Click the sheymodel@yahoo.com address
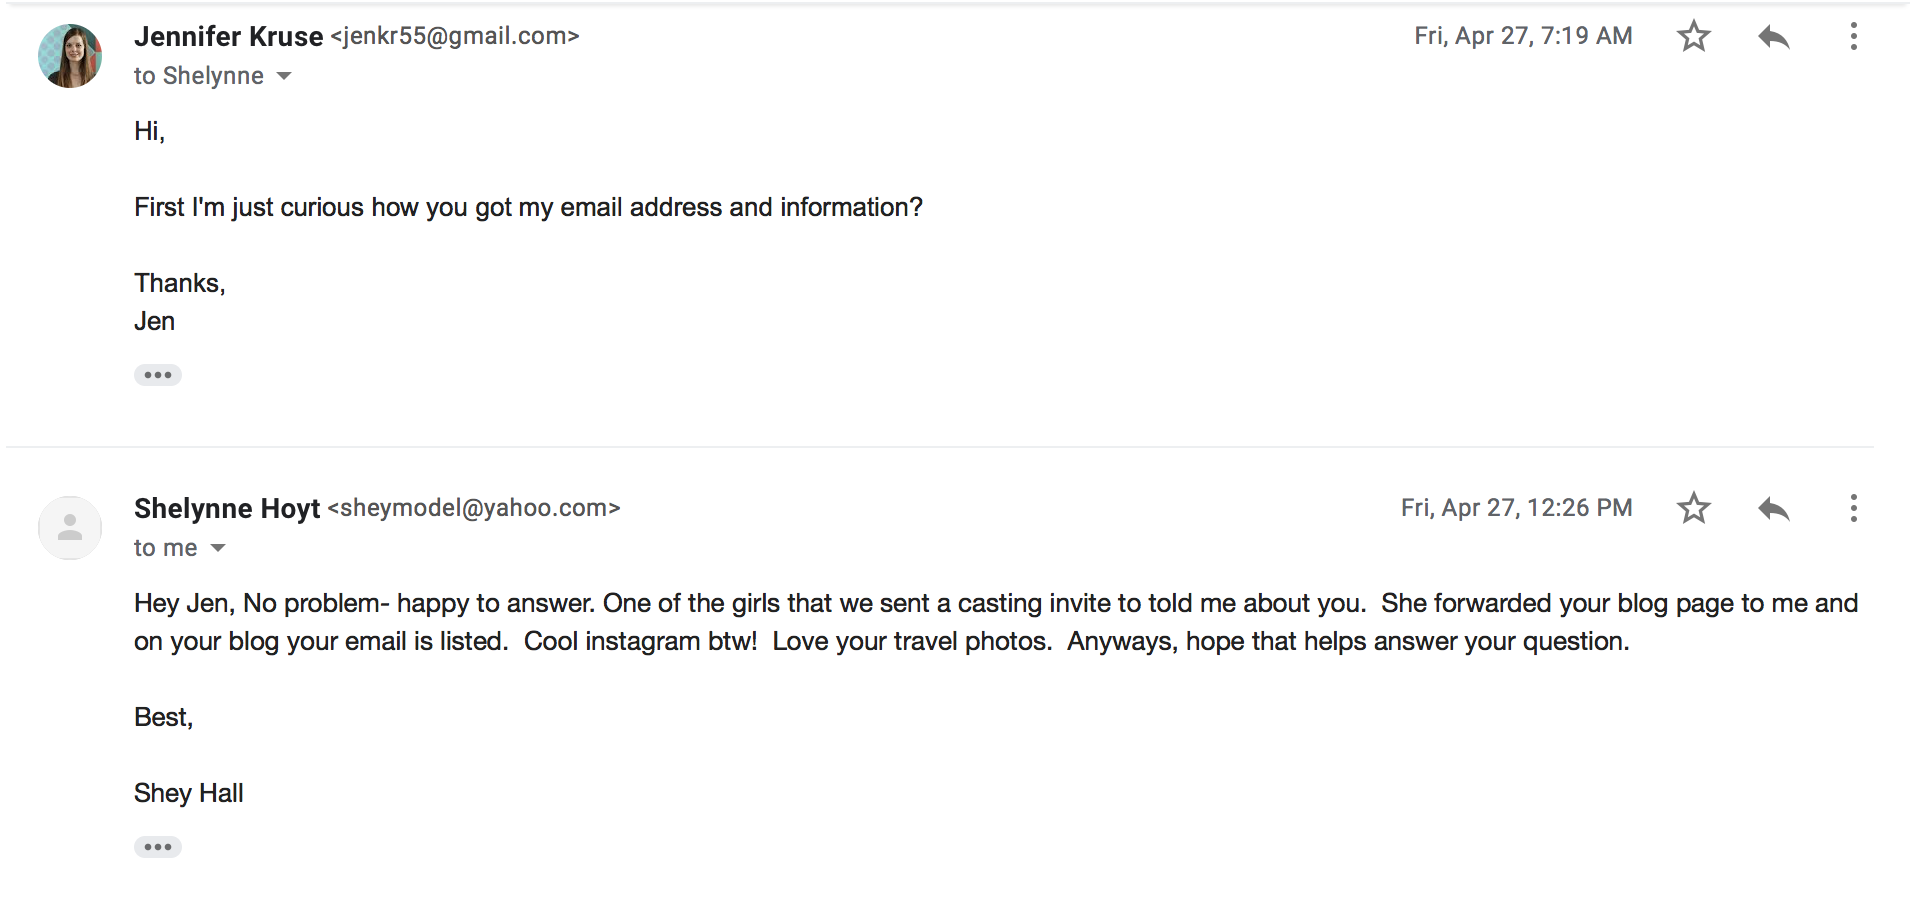This screenshot has height=910, width=1912. (x=474, y=508)
